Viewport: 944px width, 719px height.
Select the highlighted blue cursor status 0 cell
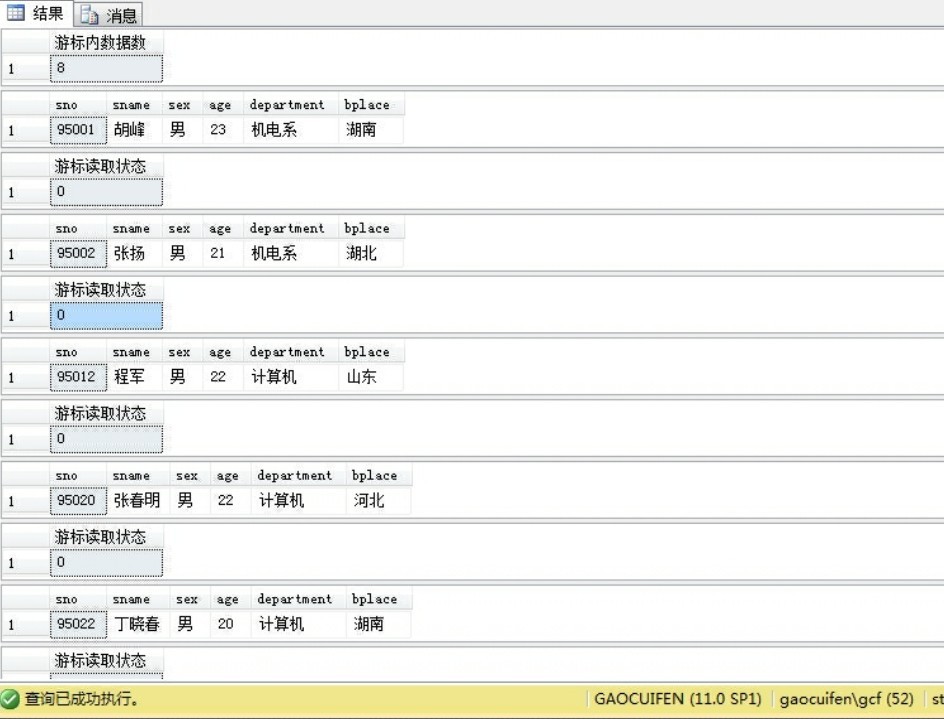pyautogui.click(x=107, y=316)
